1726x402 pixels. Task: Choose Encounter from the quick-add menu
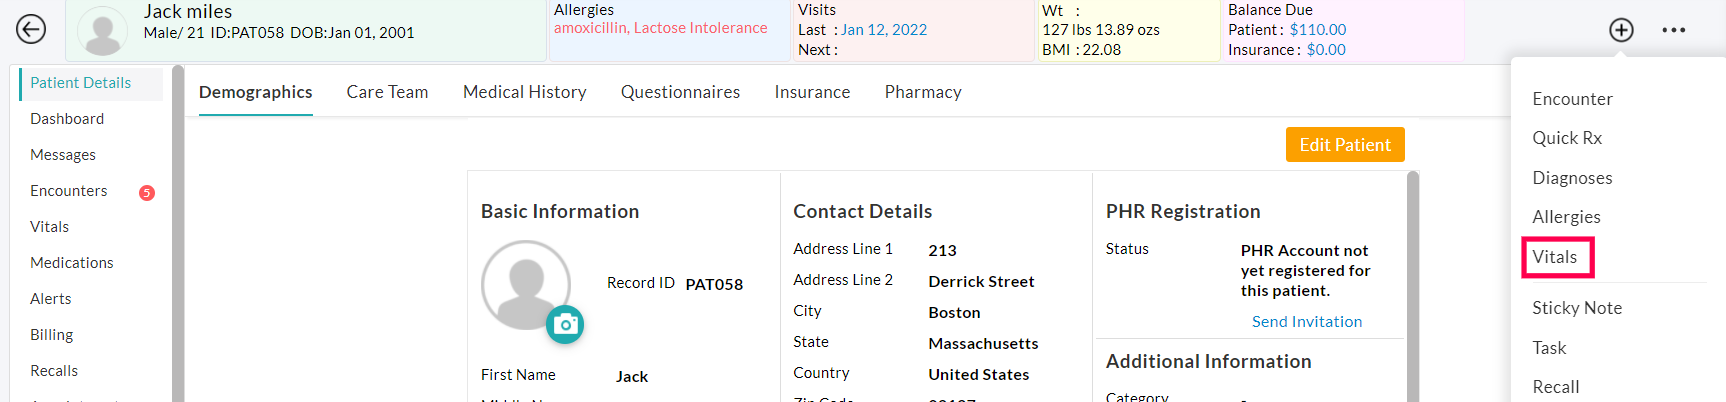1572,99
